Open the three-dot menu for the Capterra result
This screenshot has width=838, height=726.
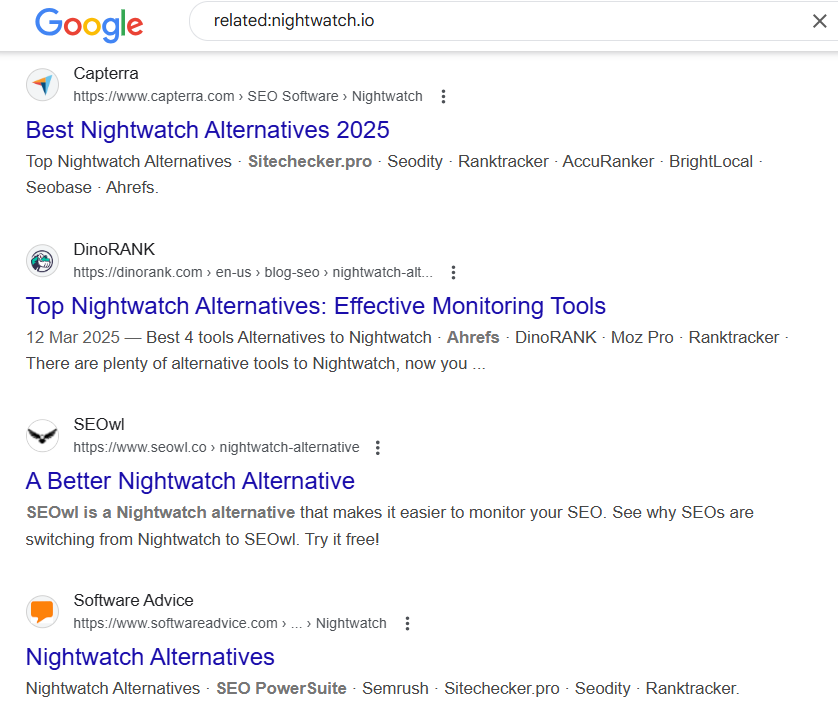click(x=443, y=96)
